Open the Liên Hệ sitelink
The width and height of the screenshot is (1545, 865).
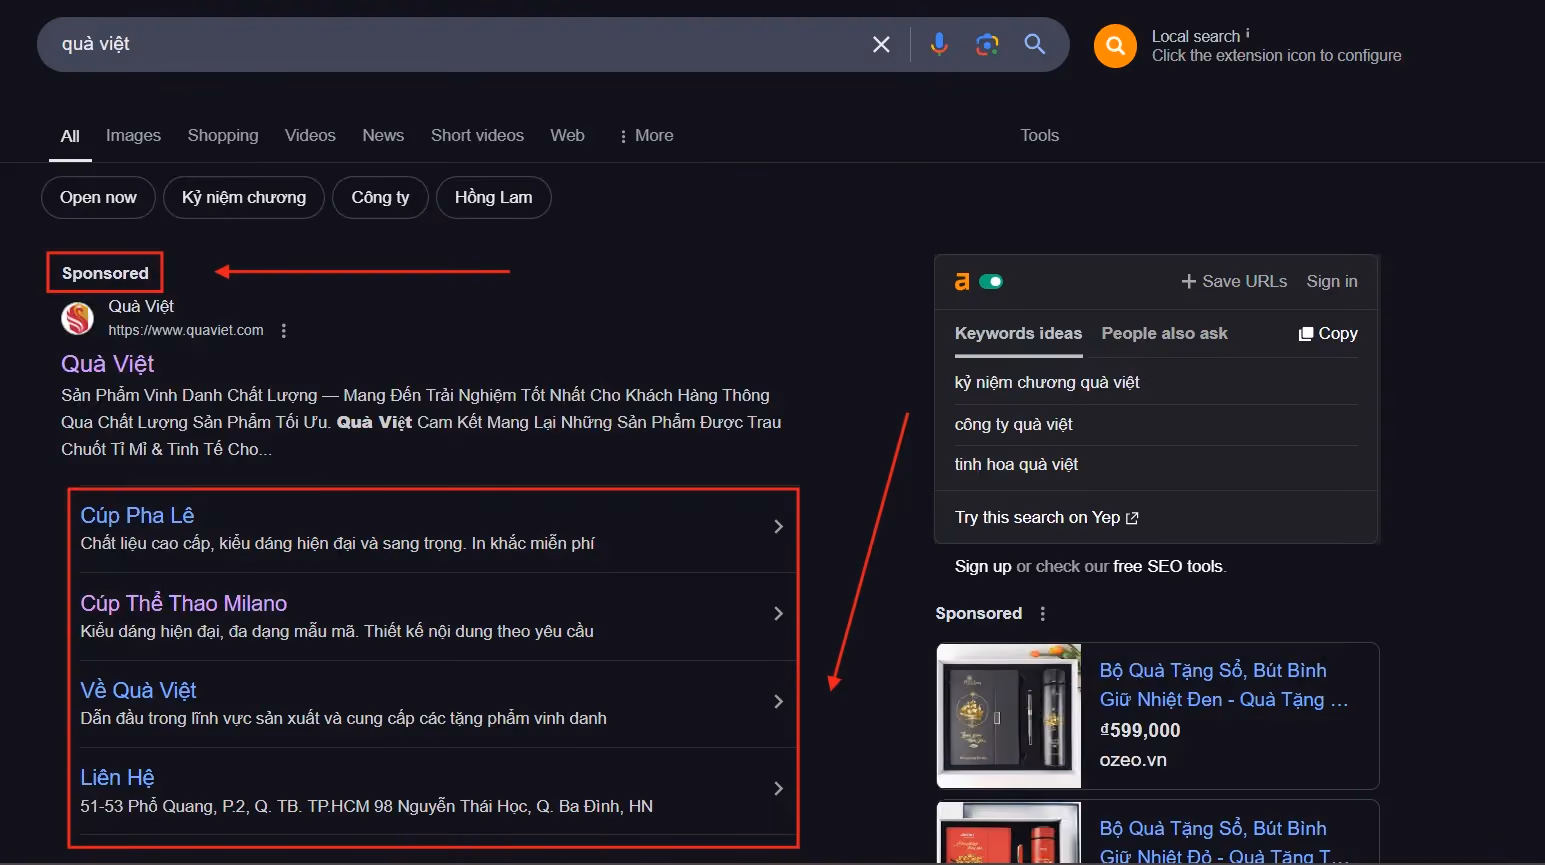[x=117, y=778]
